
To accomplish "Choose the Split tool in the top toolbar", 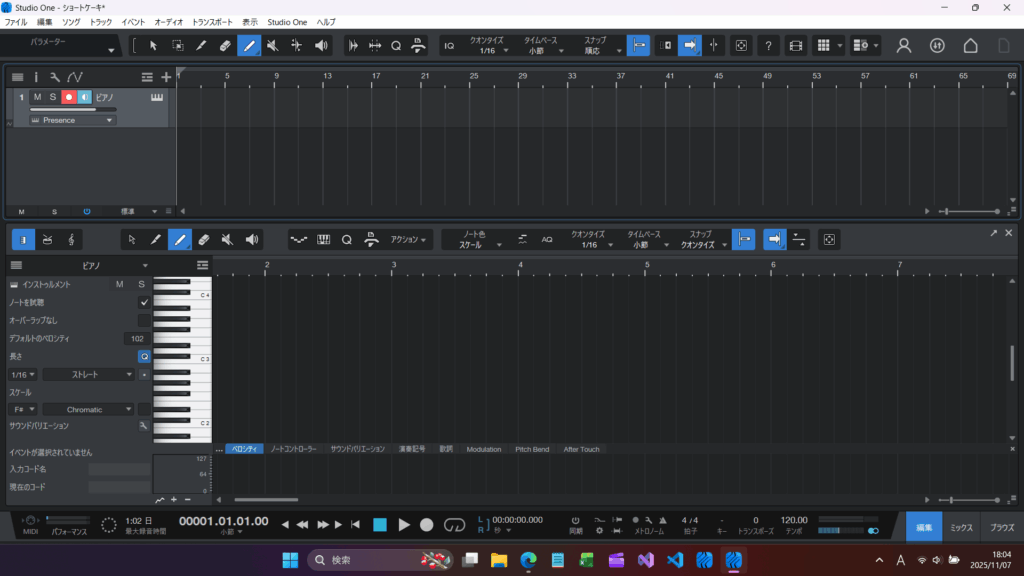I will click(297, 45).
